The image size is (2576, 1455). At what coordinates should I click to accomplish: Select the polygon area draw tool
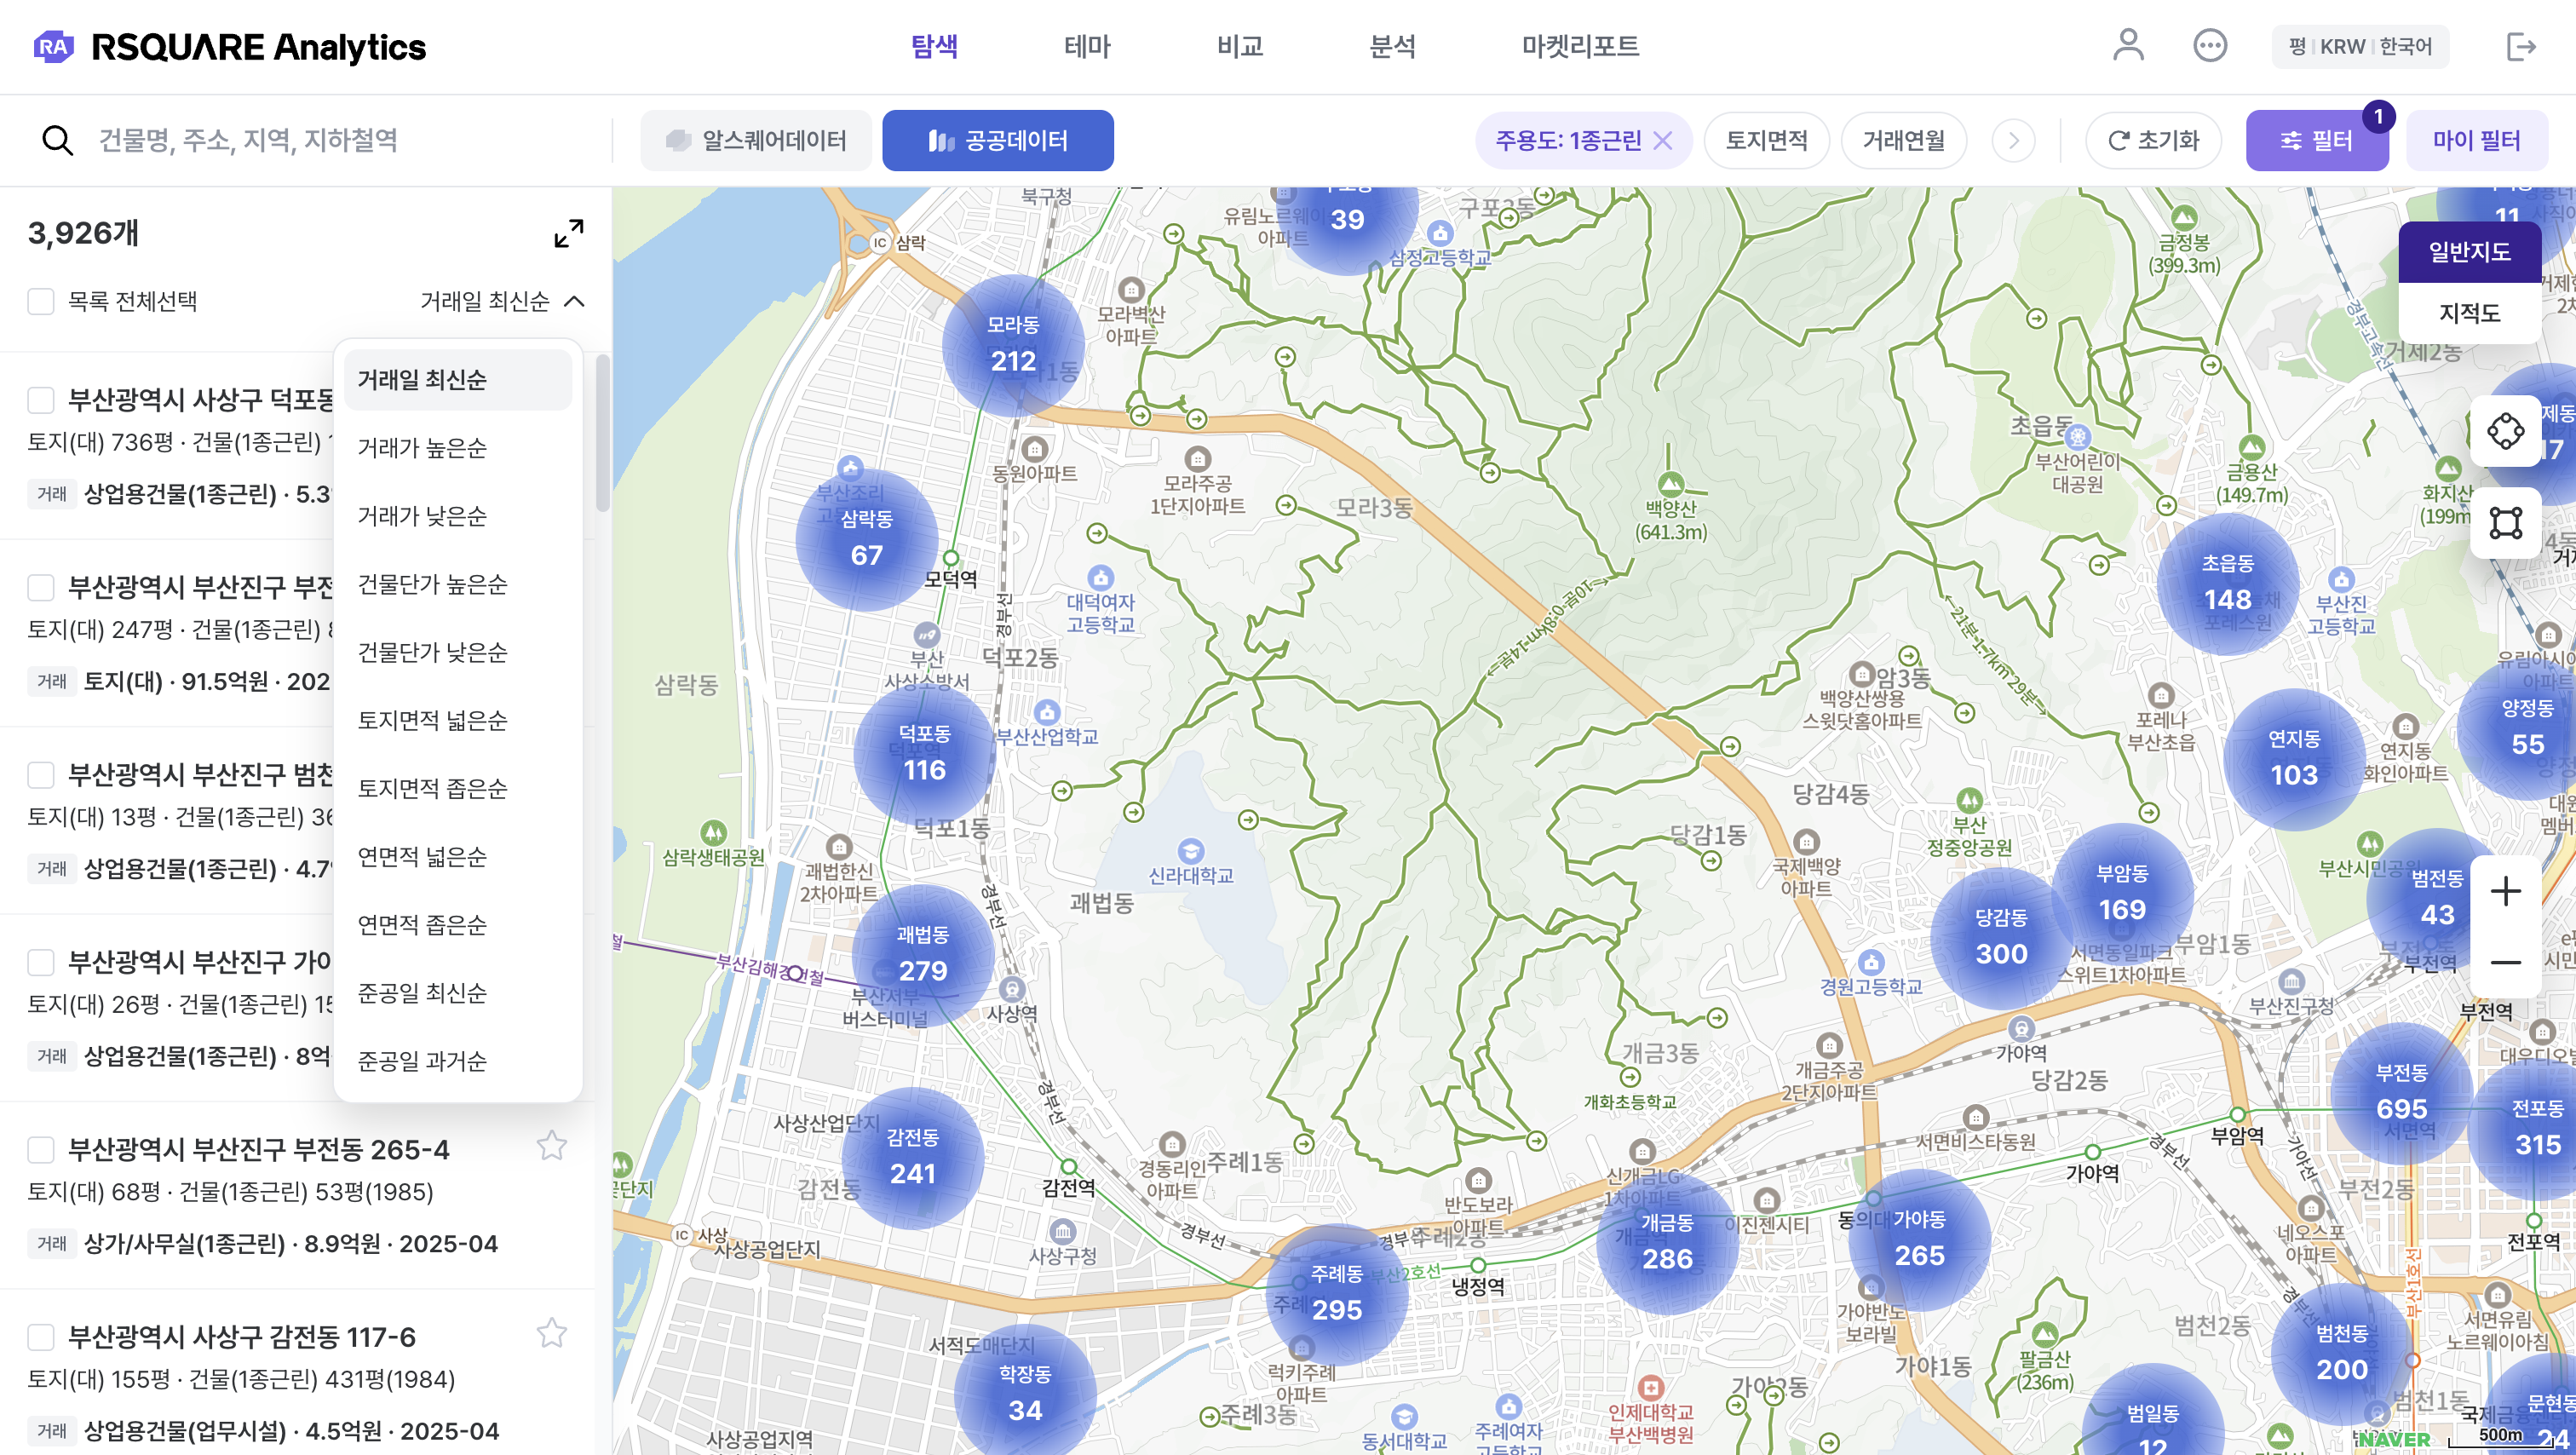(2505, 523)
